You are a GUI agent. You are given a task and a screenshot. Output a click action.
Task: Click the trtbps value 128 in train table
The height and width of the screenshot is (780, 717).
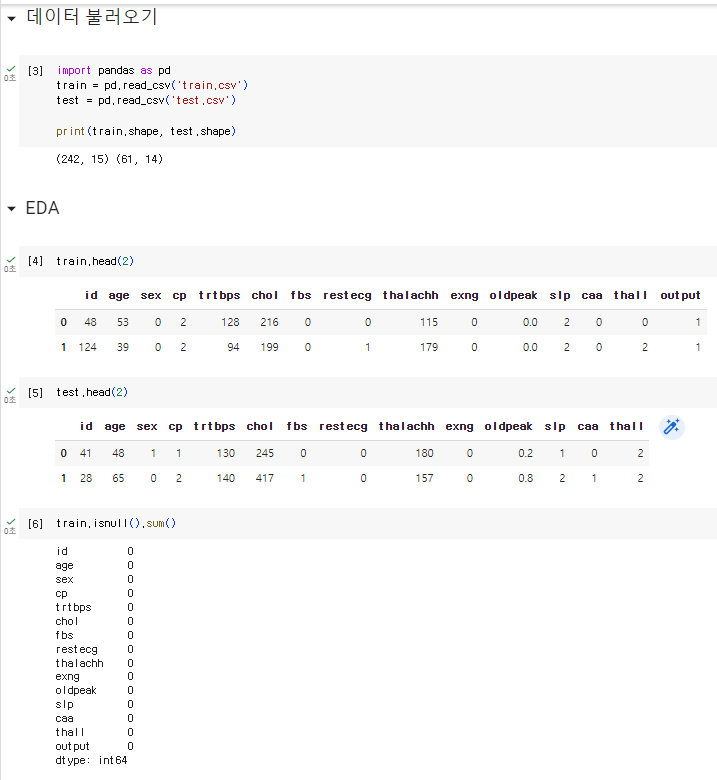point(230,322)
